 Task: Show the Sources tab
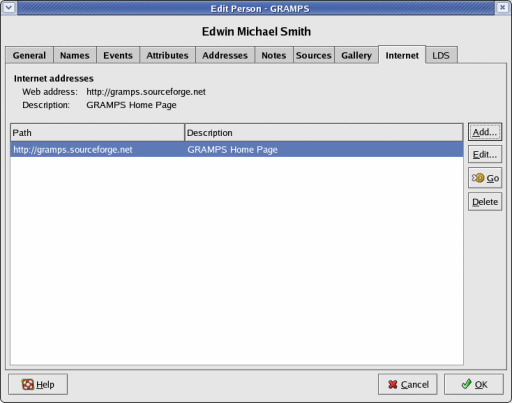pyautogui.click(x=314, y=55)
